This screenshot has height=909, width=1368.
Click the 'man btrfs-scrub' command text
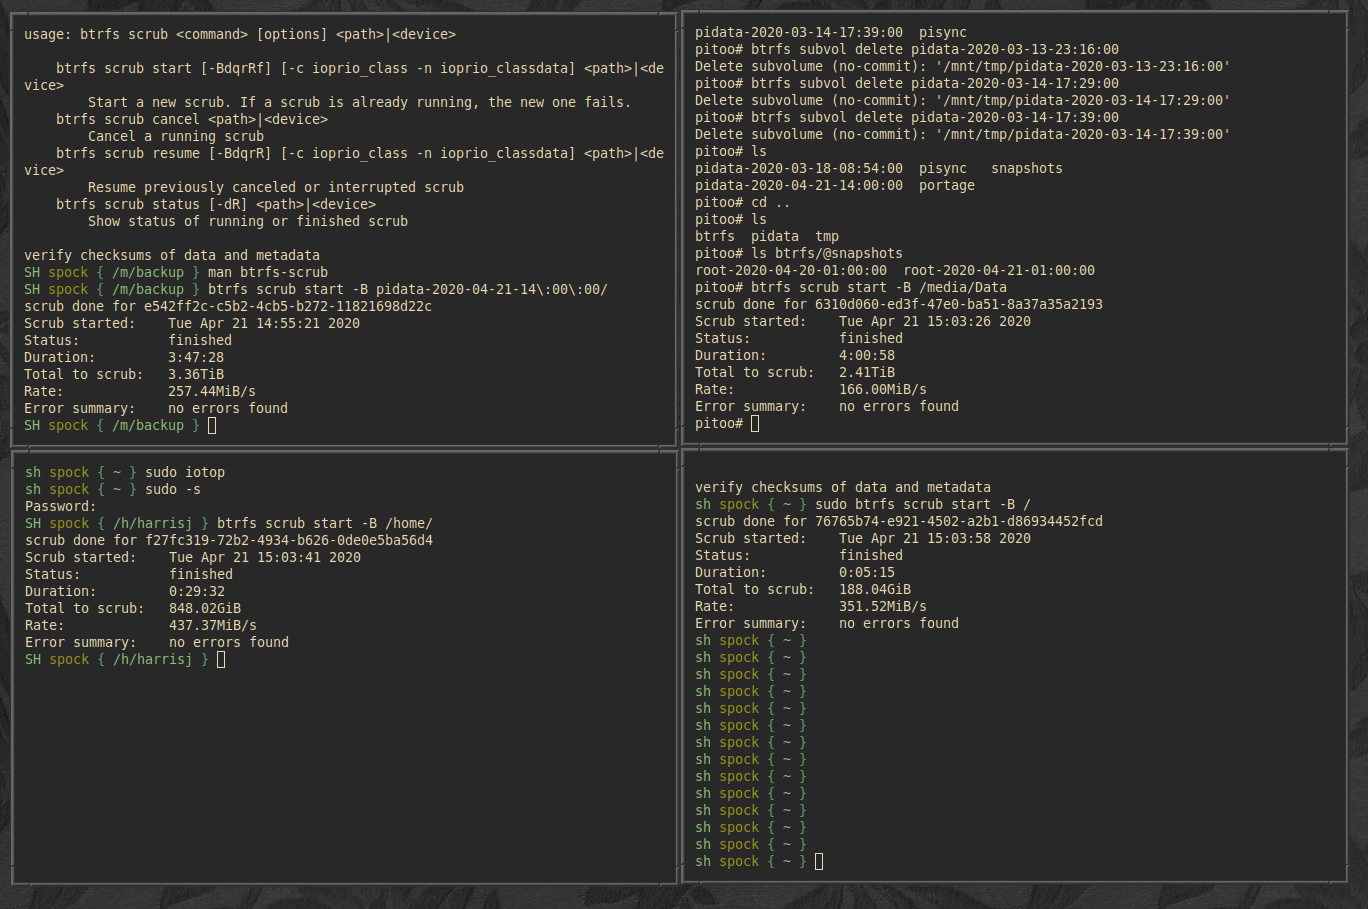click(x=267, y=272)
